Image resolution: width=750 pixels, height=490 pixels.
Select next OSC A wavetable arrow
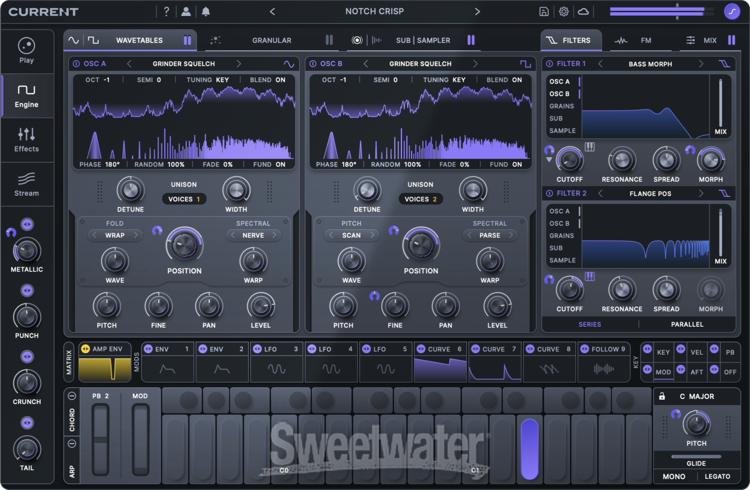pos(239,64)
